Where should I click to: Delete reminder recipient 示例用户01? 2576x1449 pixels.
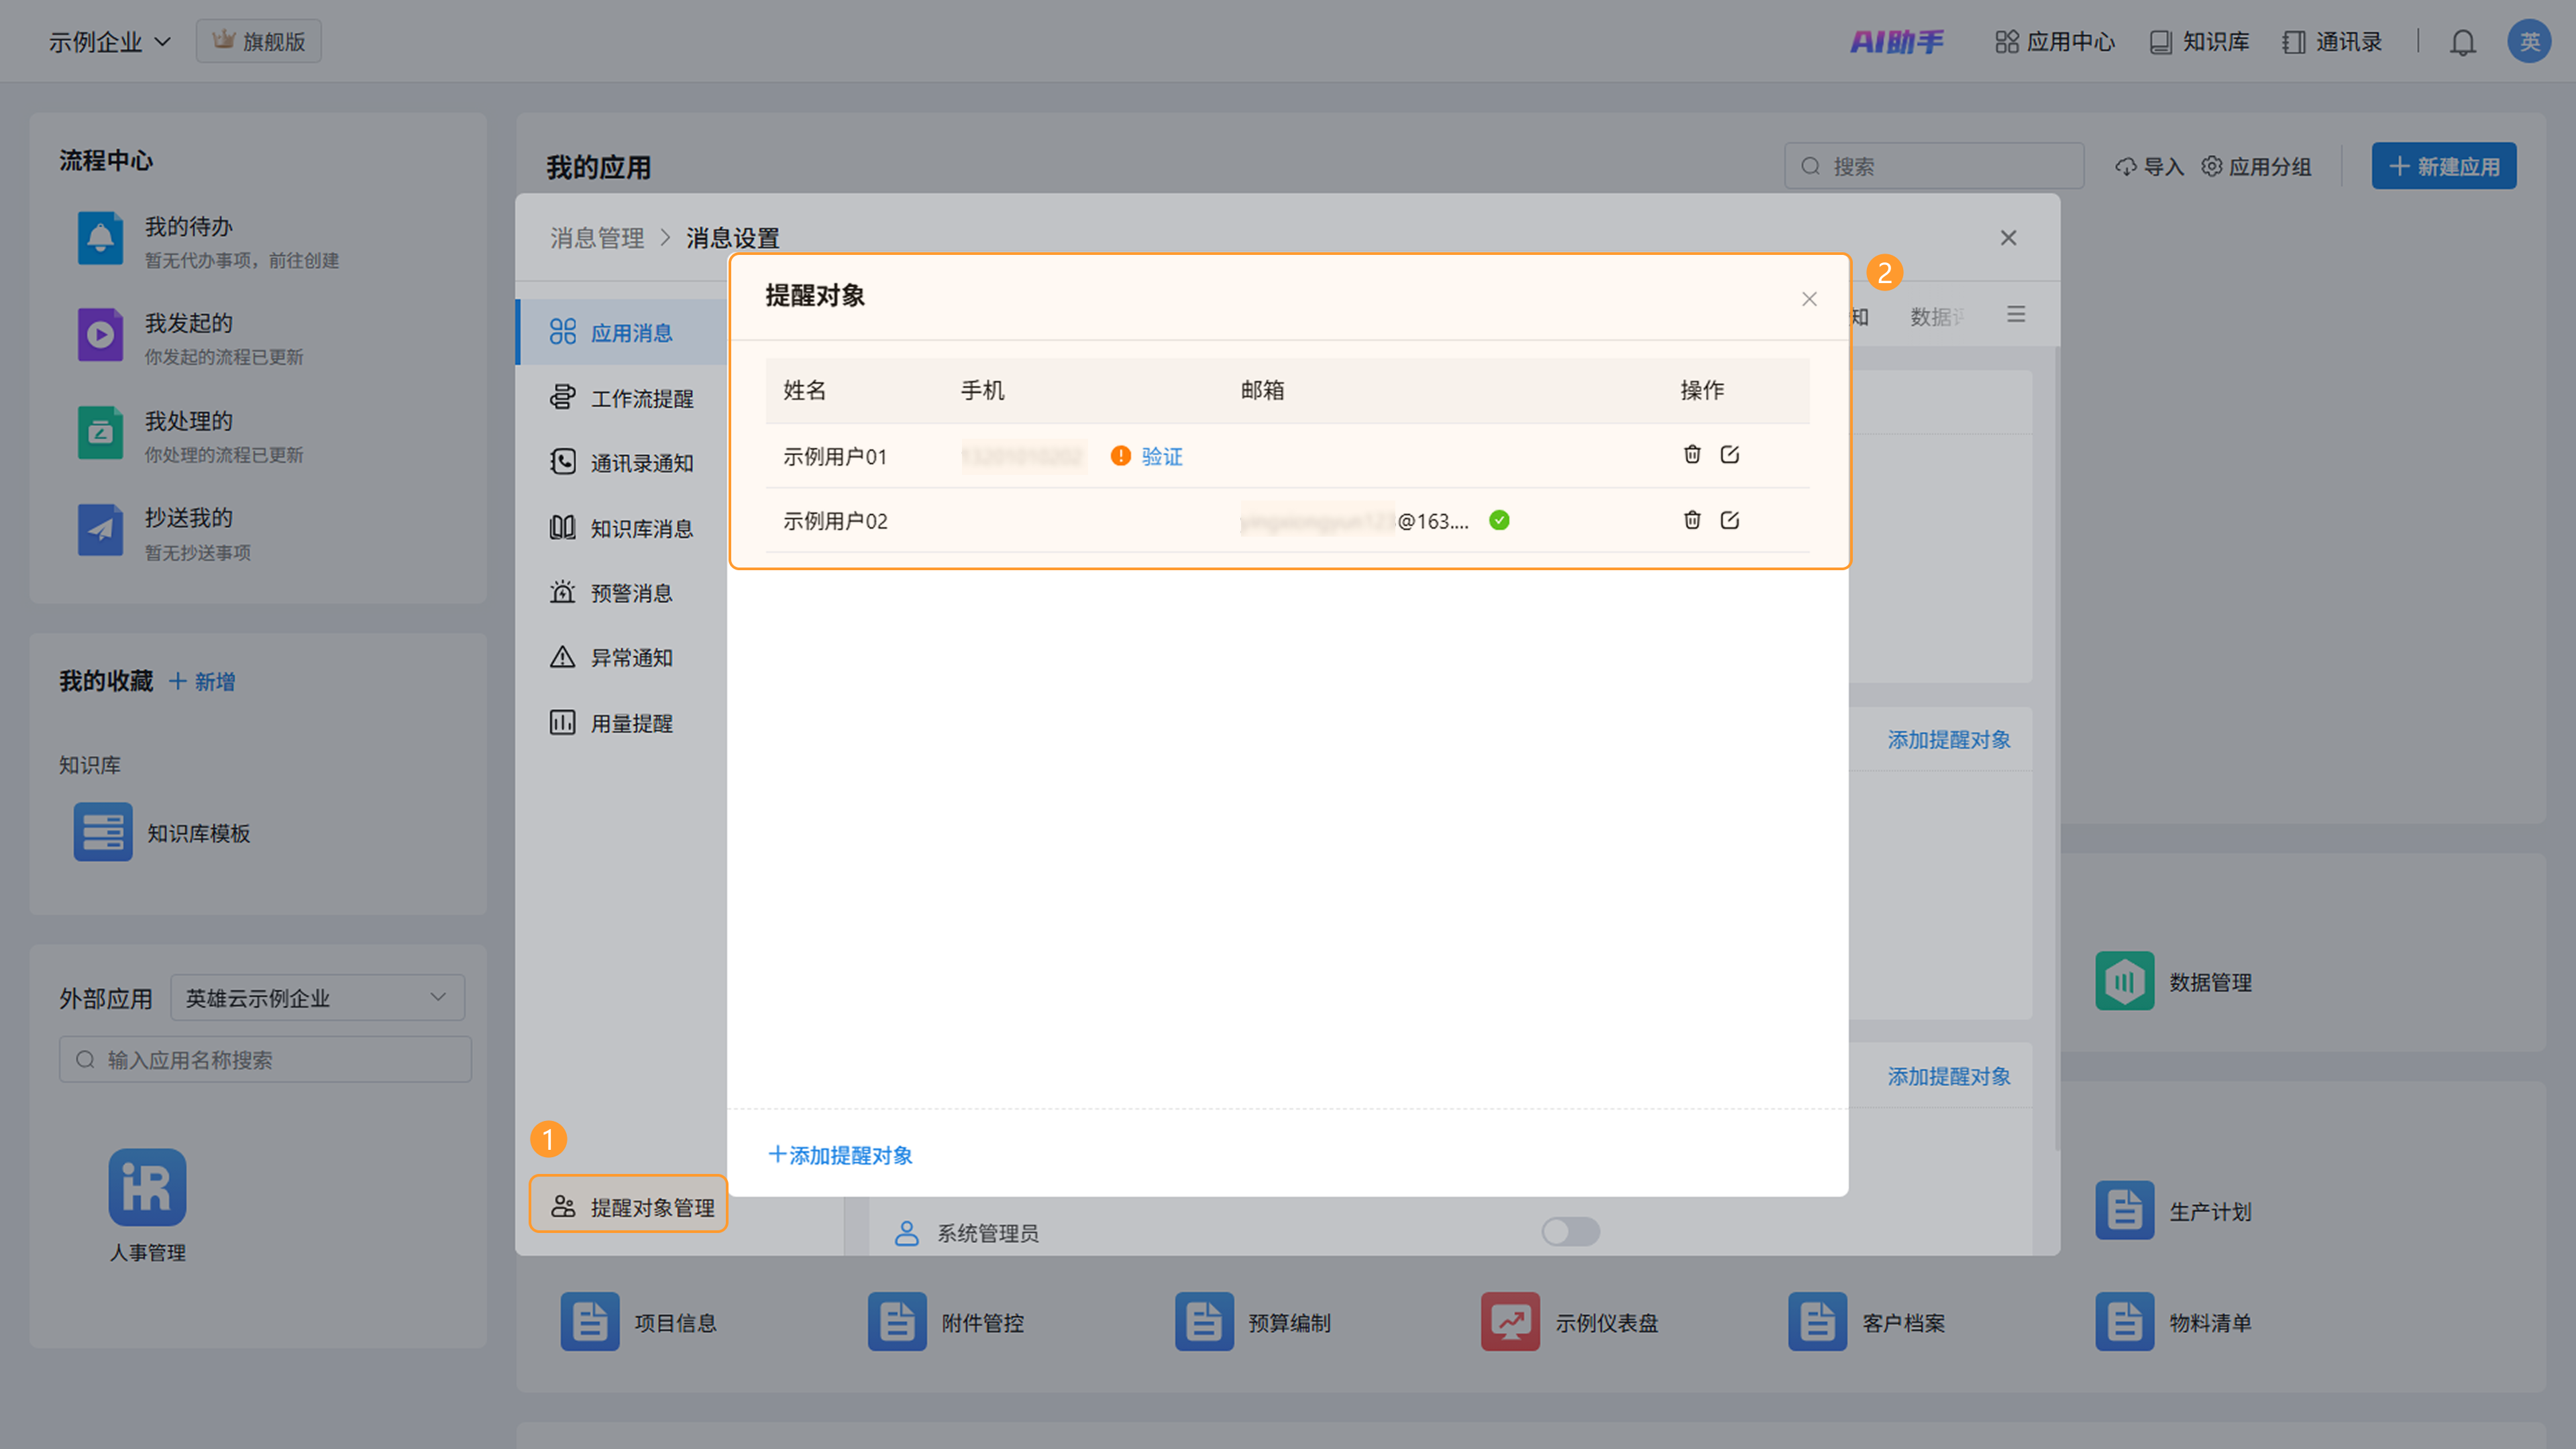pos(1691,455)
